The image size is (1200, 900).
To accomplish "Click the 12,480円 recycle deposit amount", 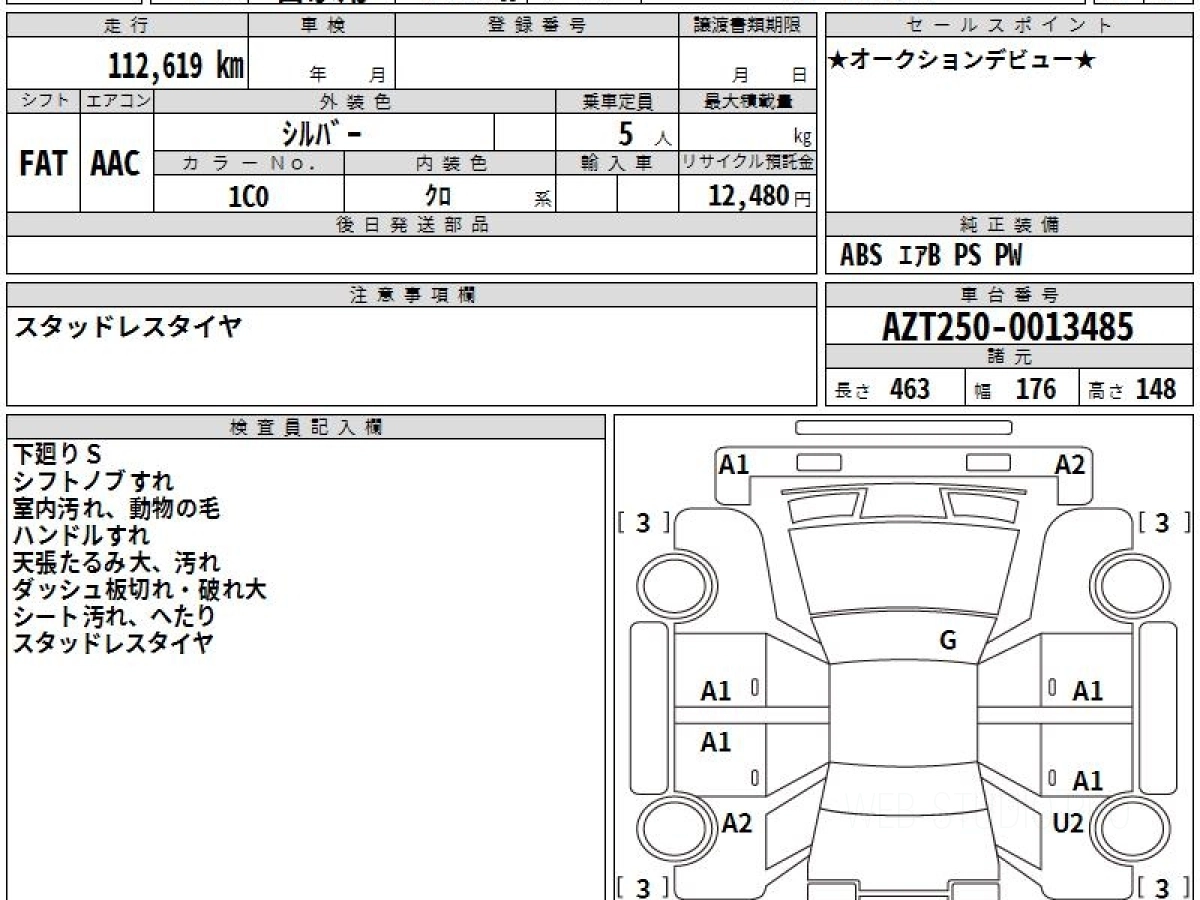I will 760,196.
